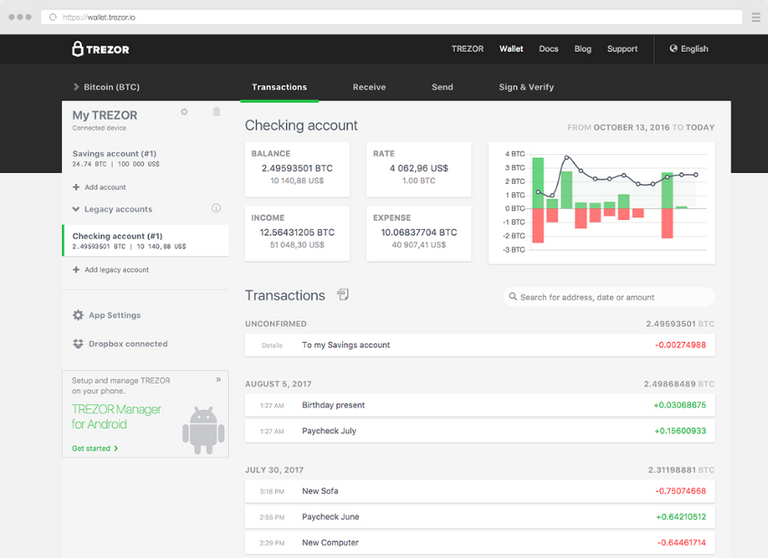
Task: Click Details on the unconfirmed transaction
Action: point(272,345)
